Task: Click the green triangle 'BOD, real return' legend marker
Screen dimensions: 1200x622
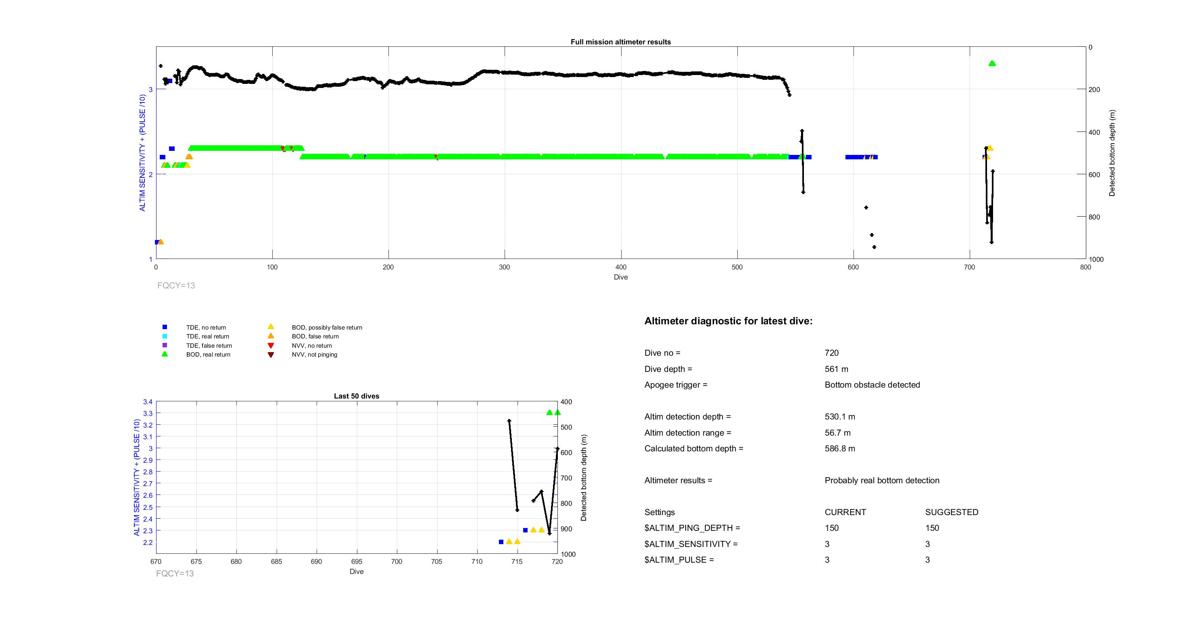Action: click(x=165, y=354)
